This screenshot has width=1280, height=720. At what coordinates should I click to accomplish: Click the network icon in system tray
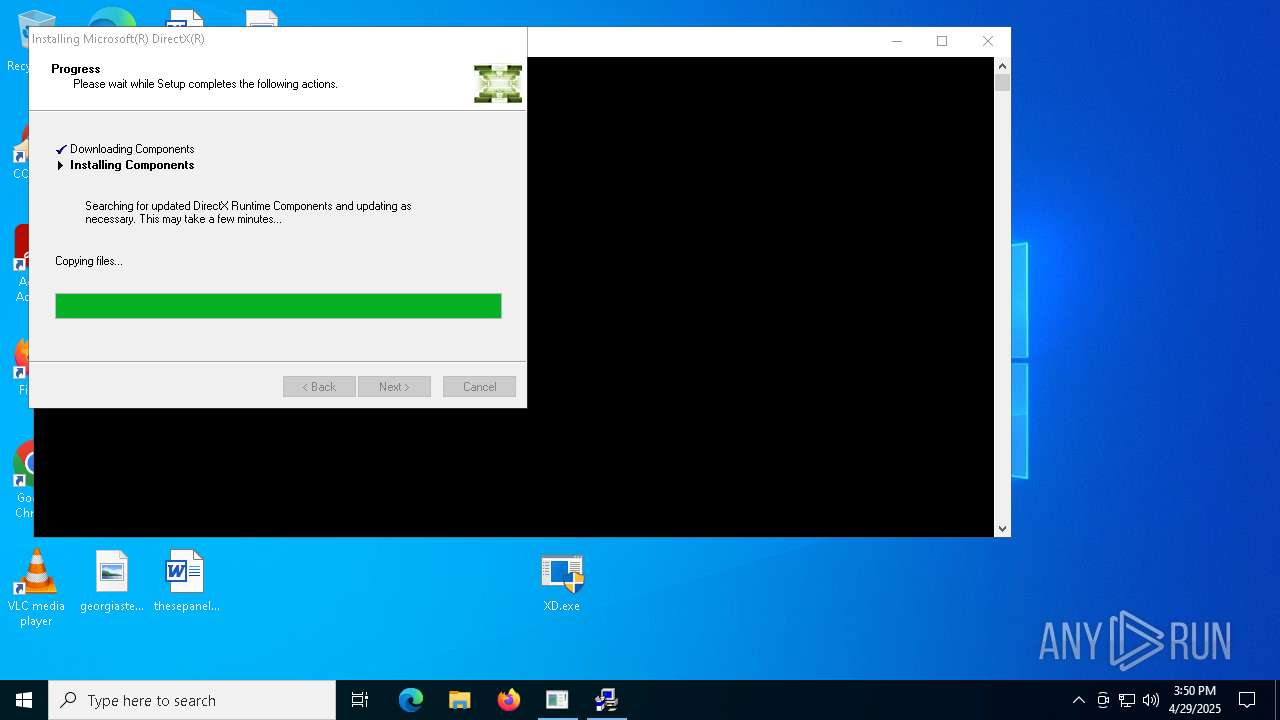(x=1127, y=700)
